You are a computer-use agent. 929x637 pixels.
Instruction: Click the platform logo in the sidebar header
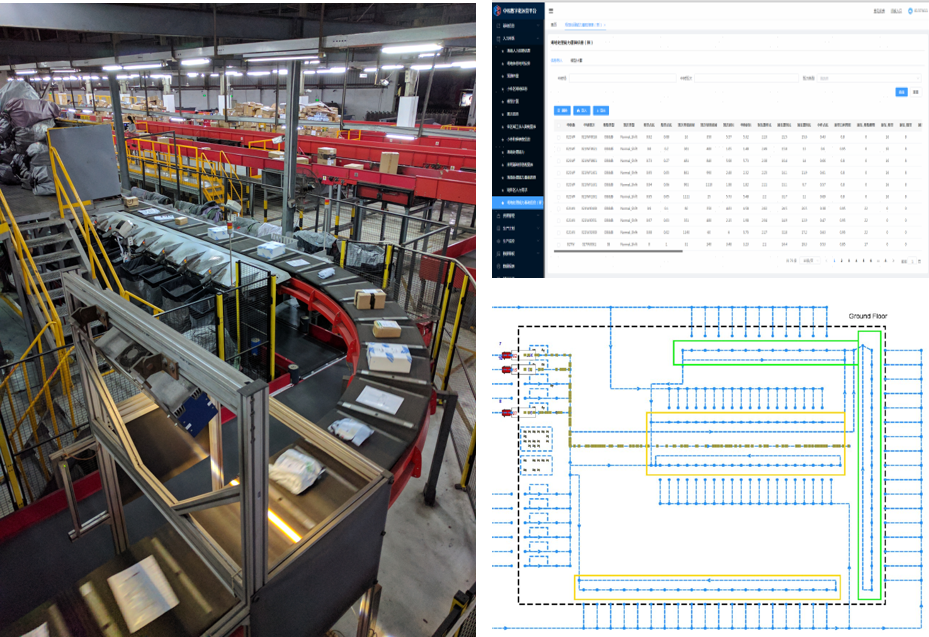click(x=498, y=11)
